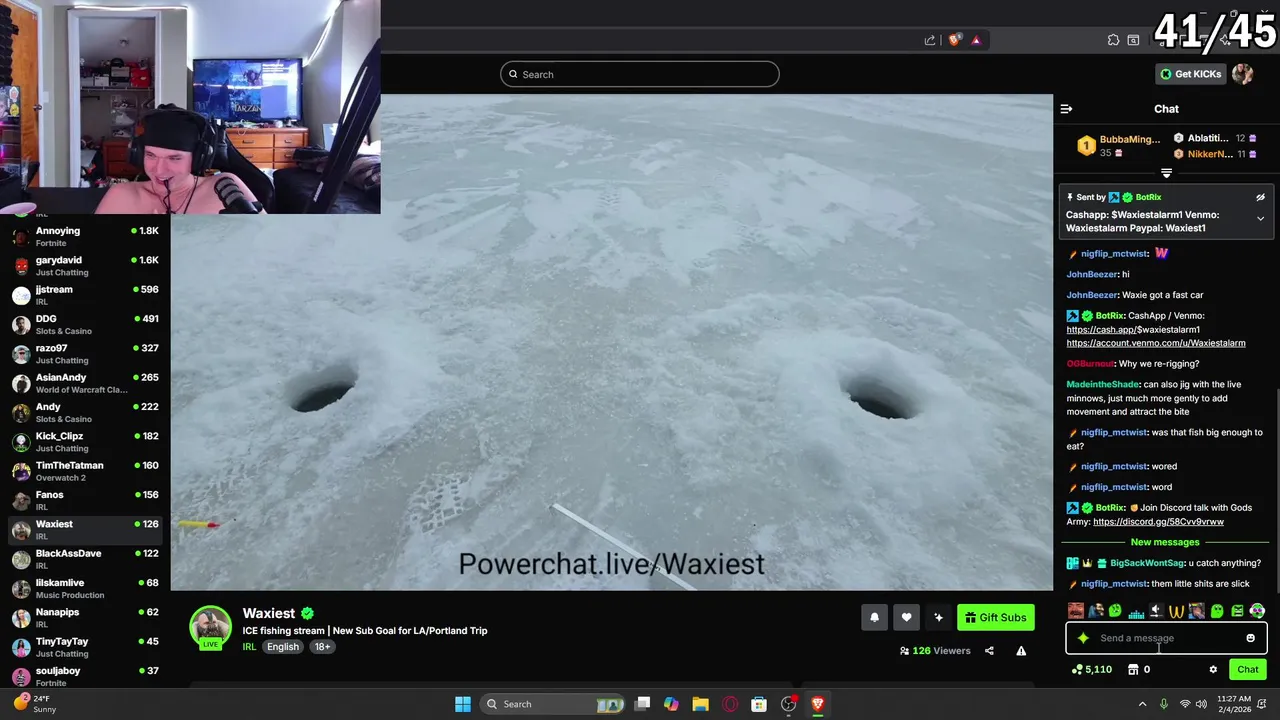Viewport: 1280px width, 720px height.
Task: Send message with the green Chat button
Action: coord(1248,670)
